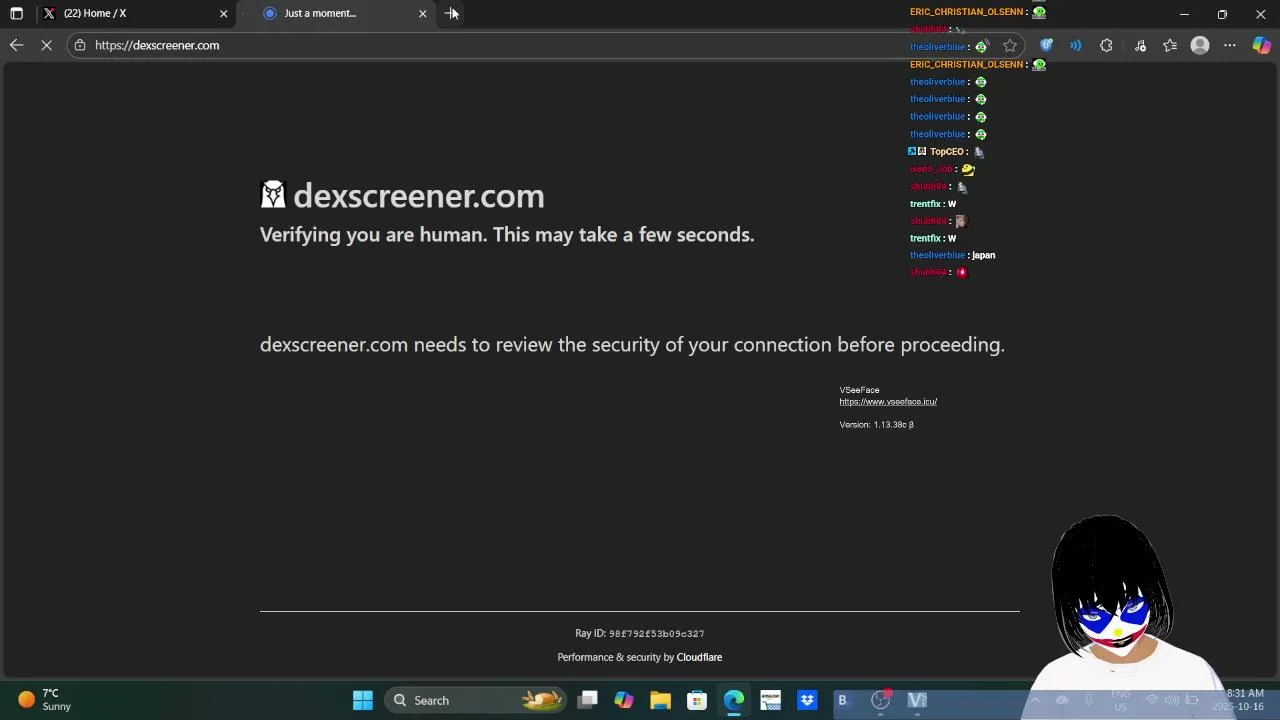1280x720 pixels.
Task: Close the Home / X tab
Action: (223, 13)
